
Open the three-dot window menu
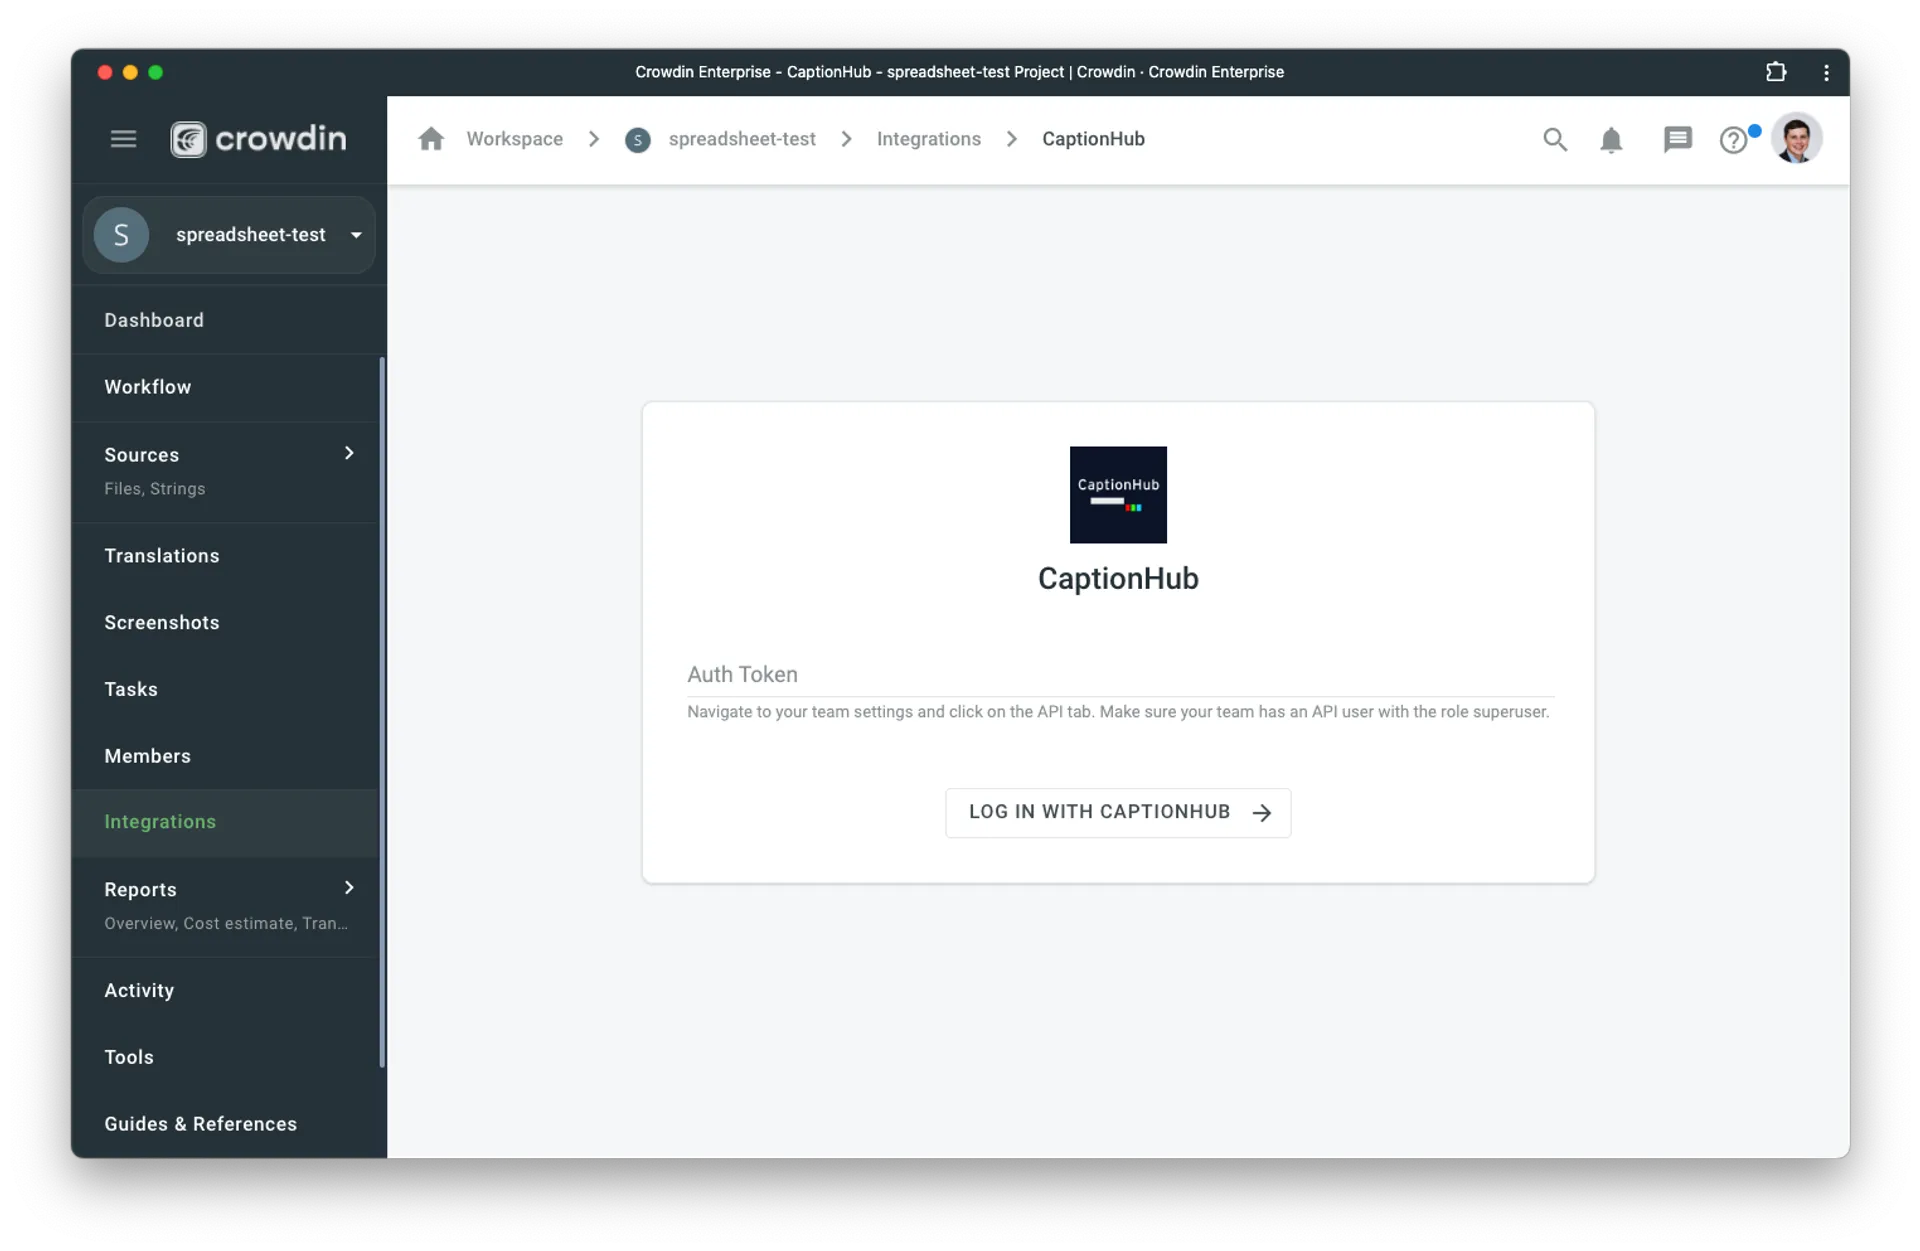[1826, 72]
